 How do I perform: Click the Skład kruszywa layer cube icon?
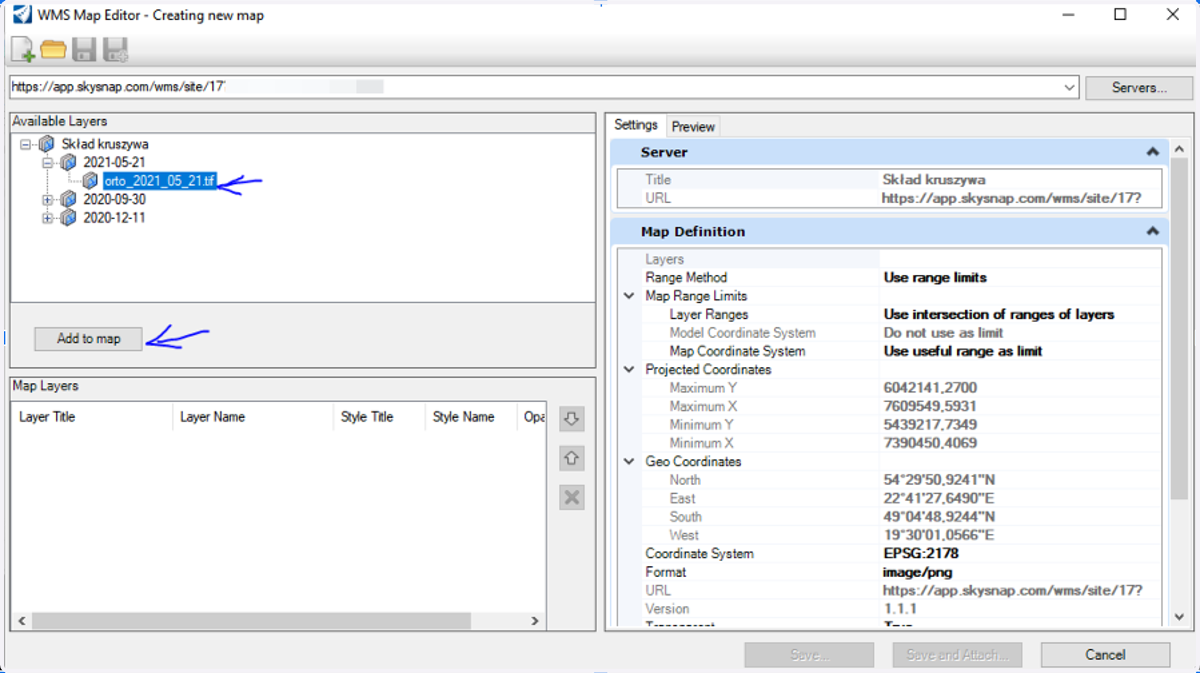(46, 144)
